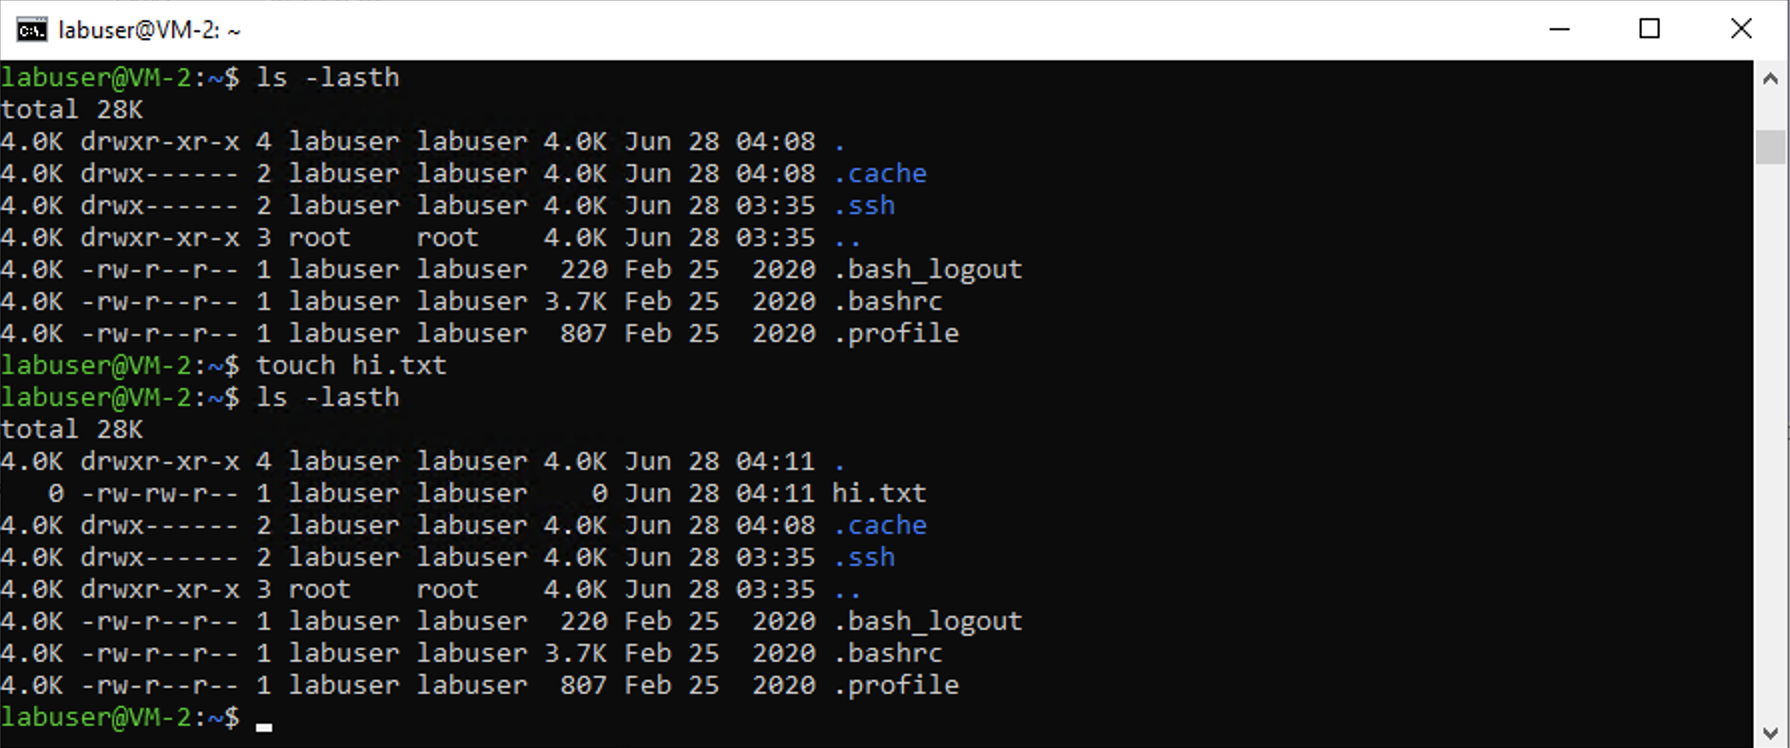Click the .profile filename in the listing
The height and width of the screenshot is (748, 1790).
coord(895,332)
